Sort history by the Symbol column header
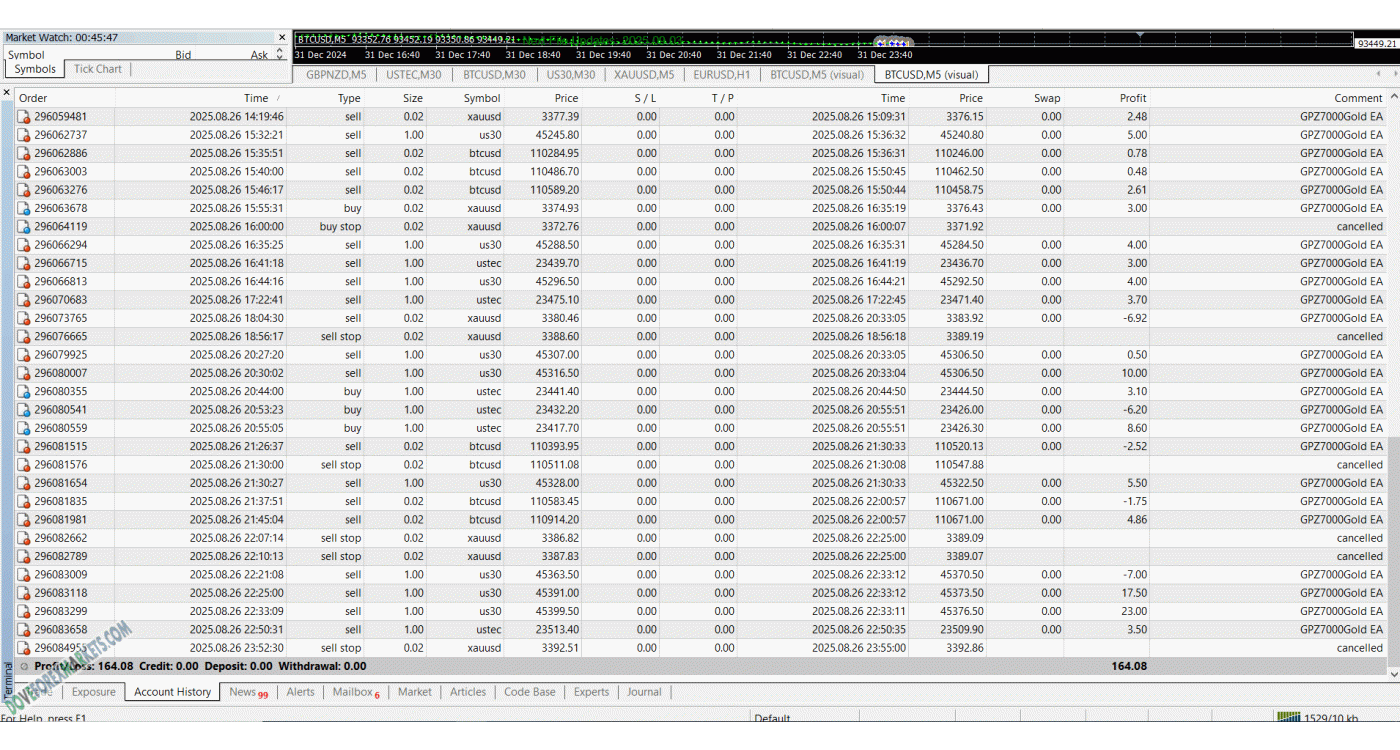 click(482, 98)
